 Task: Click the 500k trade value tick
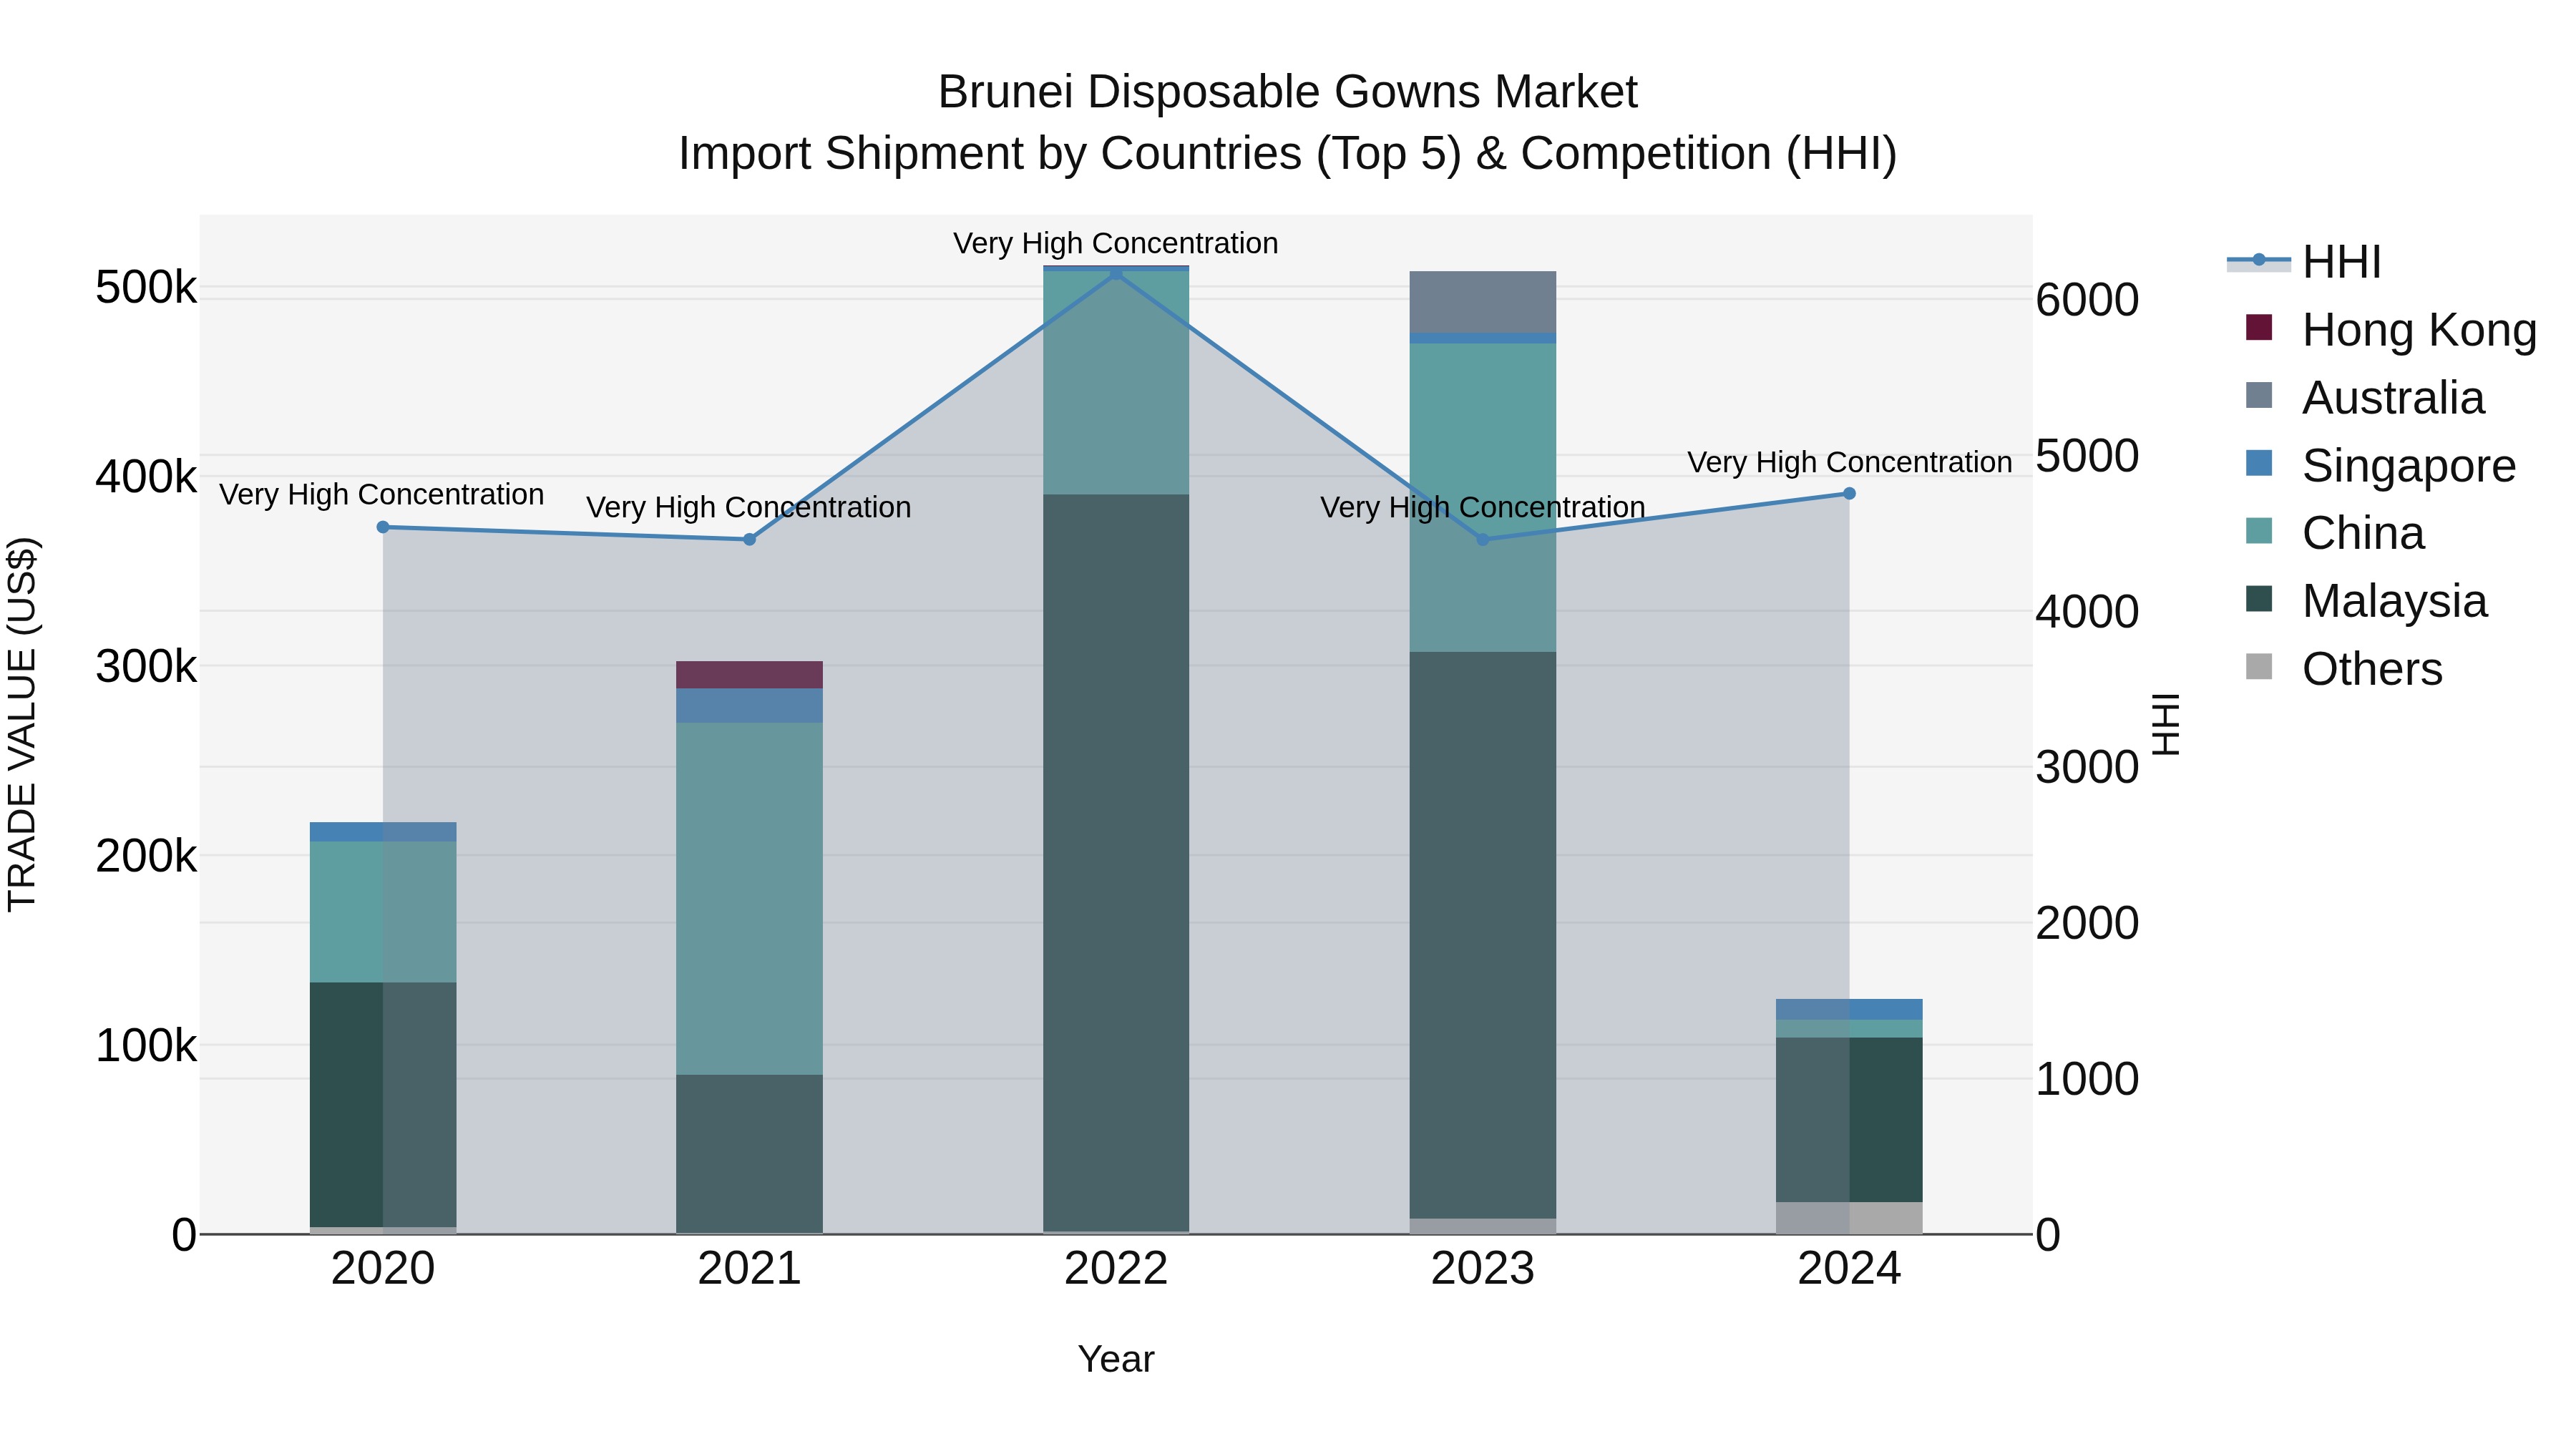coord(146,288)
